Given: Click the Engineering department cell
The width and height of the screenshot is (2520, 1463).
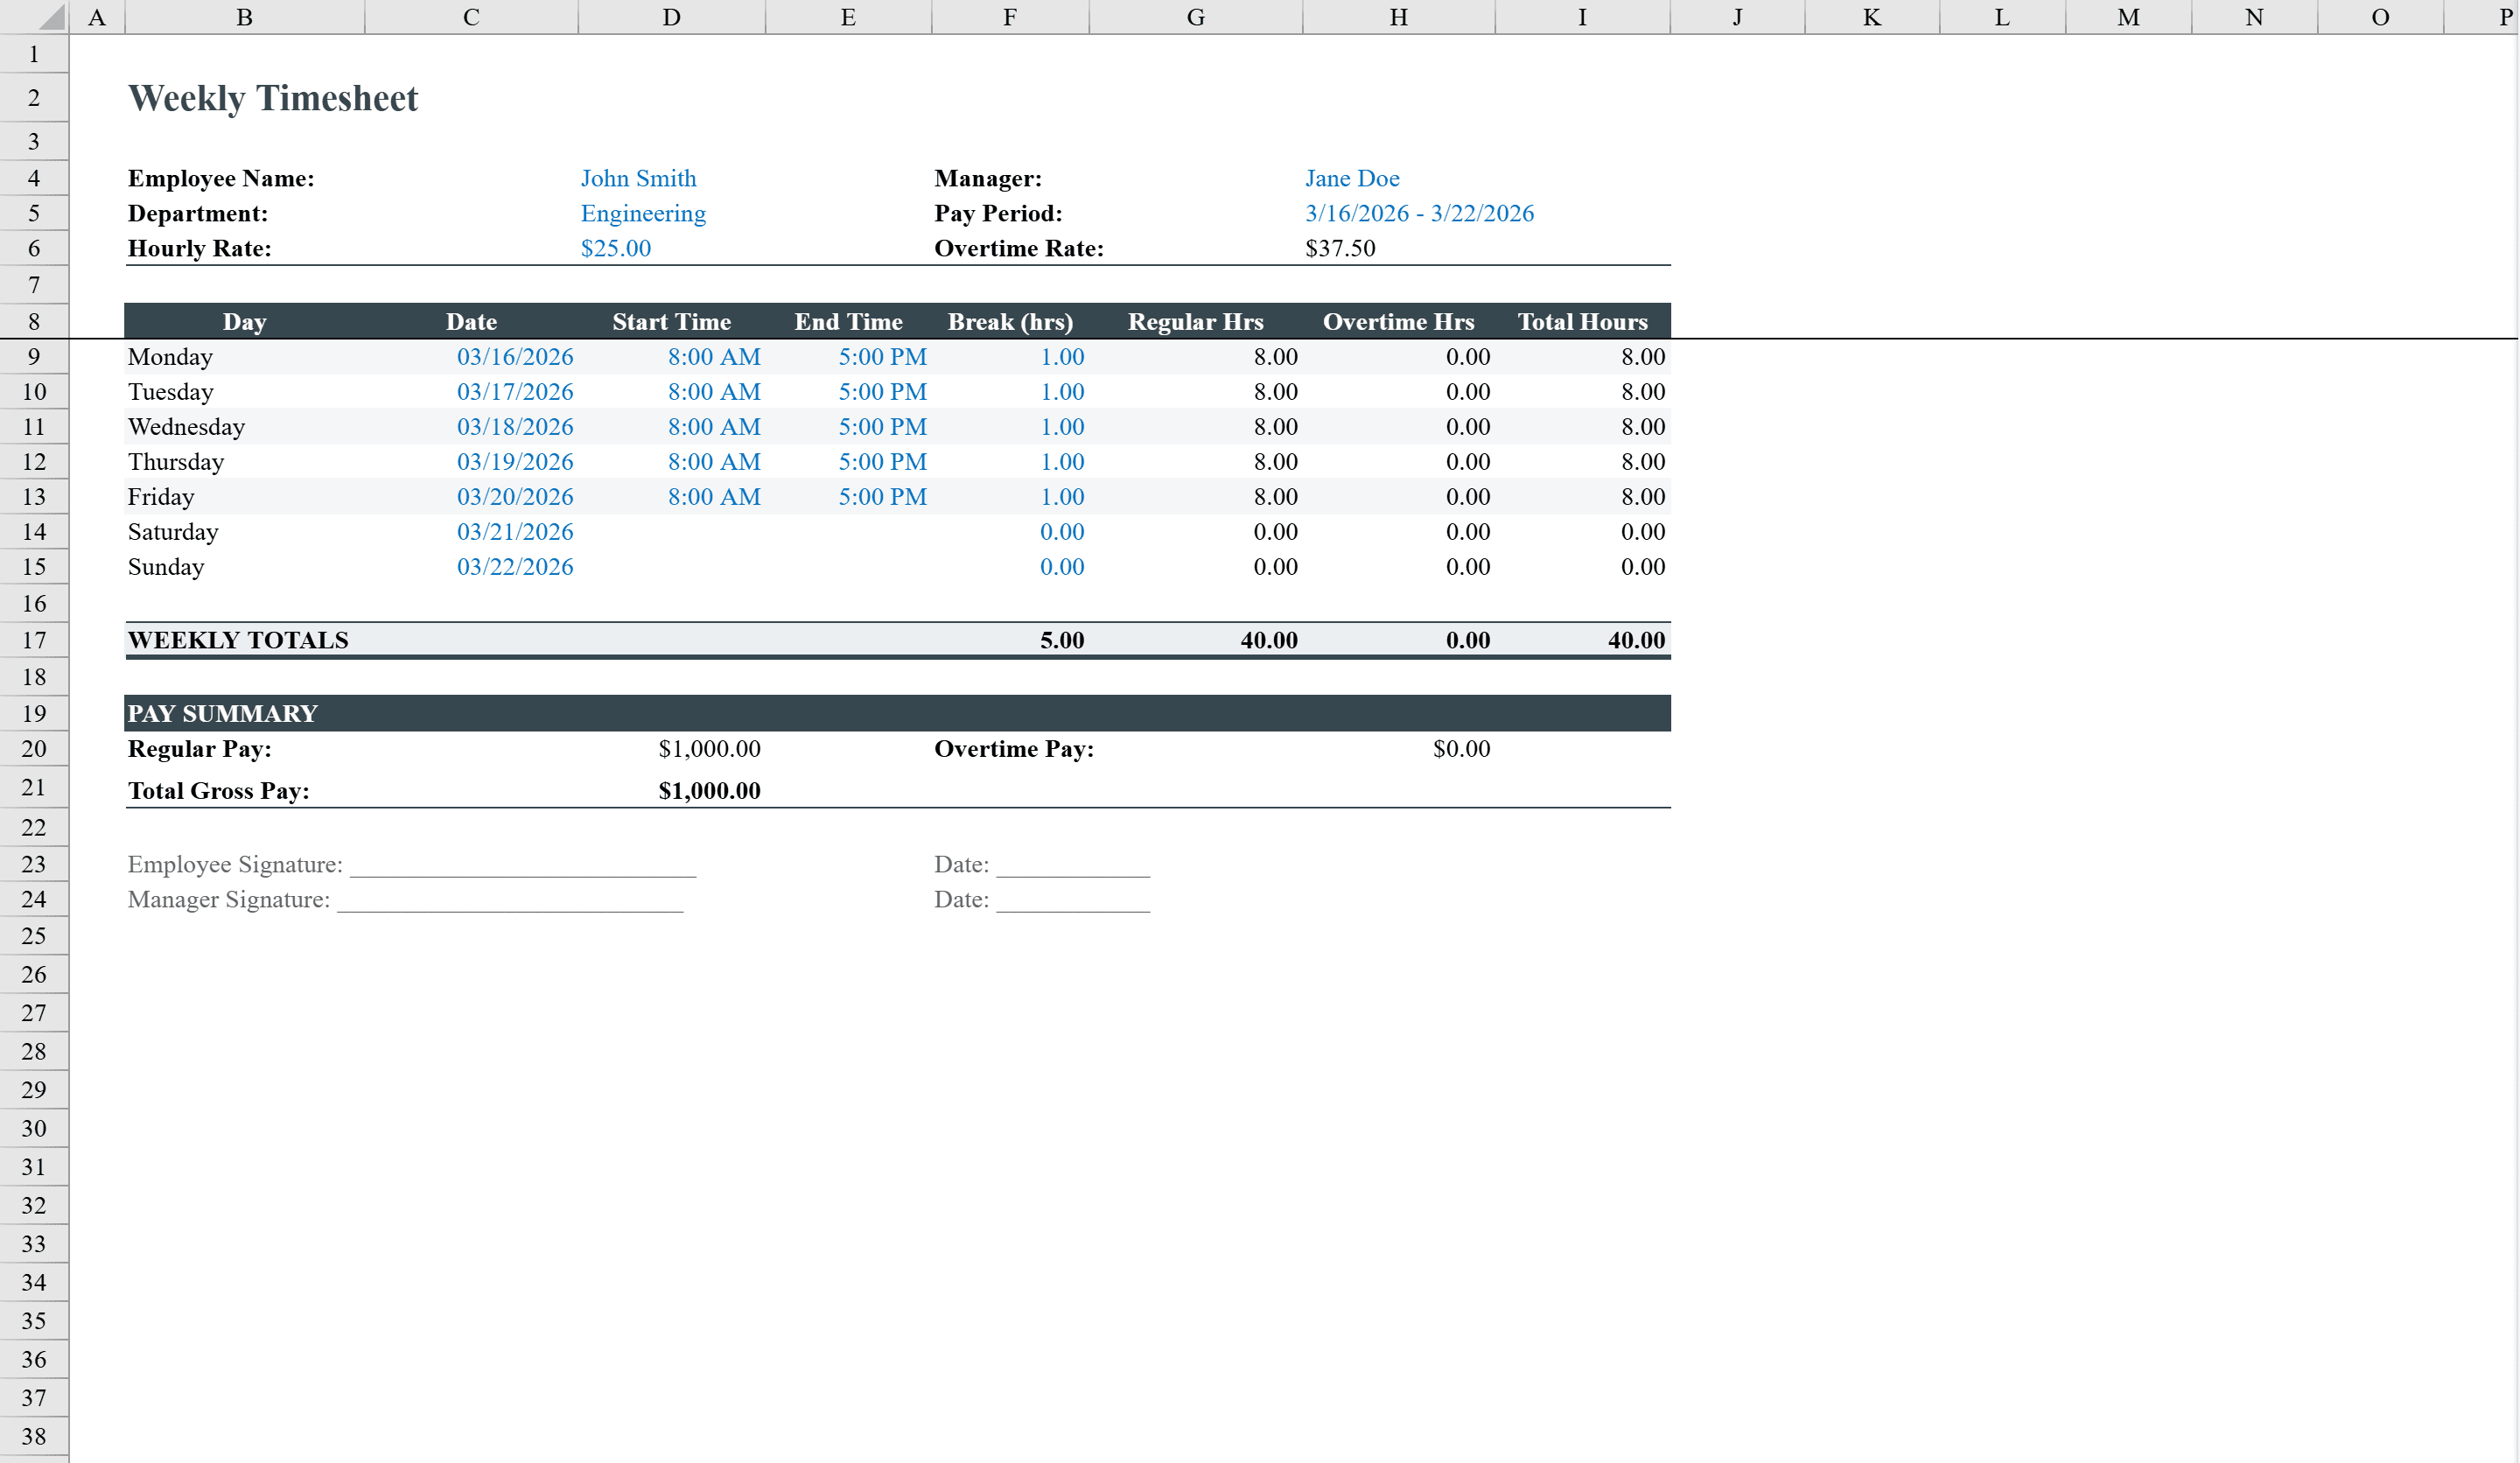Looking at the screenshot, I should coord(643,213).
